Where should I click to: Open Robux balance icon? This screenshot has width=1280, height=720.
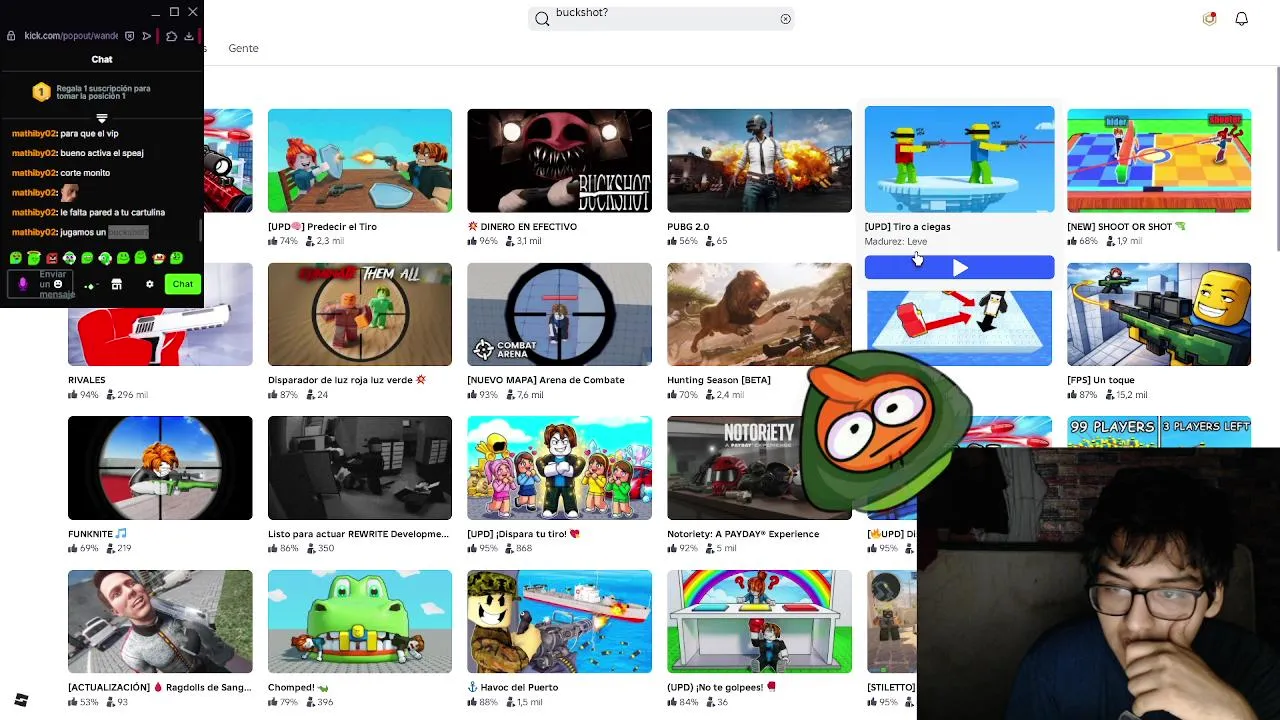click(x=1209, y=18)
